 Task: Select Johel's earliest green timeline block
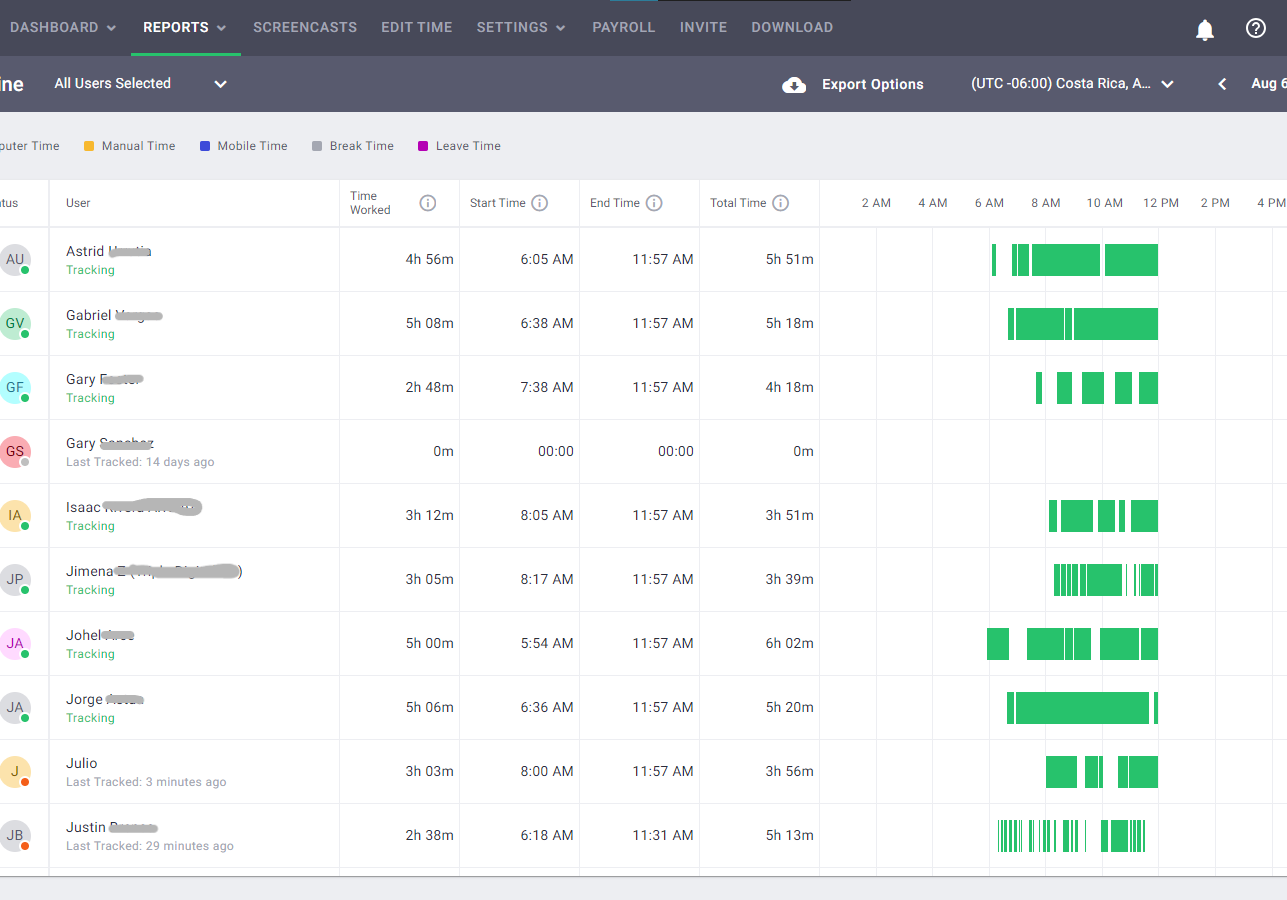coord(998,644)
